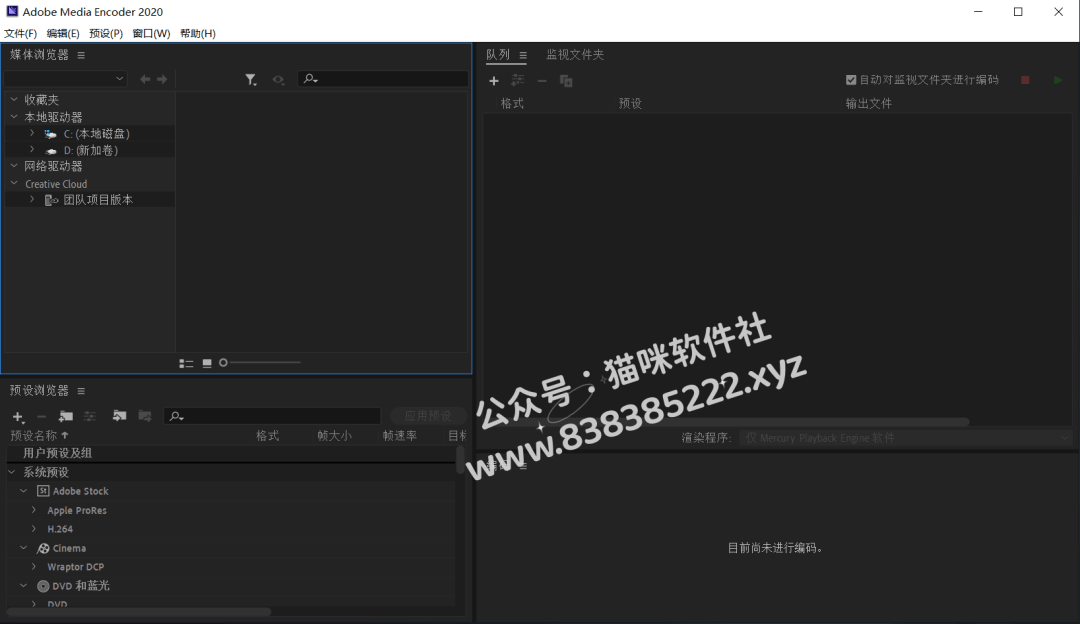Add source to queue with plus
Viewport: 1080px width, 624px height.
click(x=494, y=81)
